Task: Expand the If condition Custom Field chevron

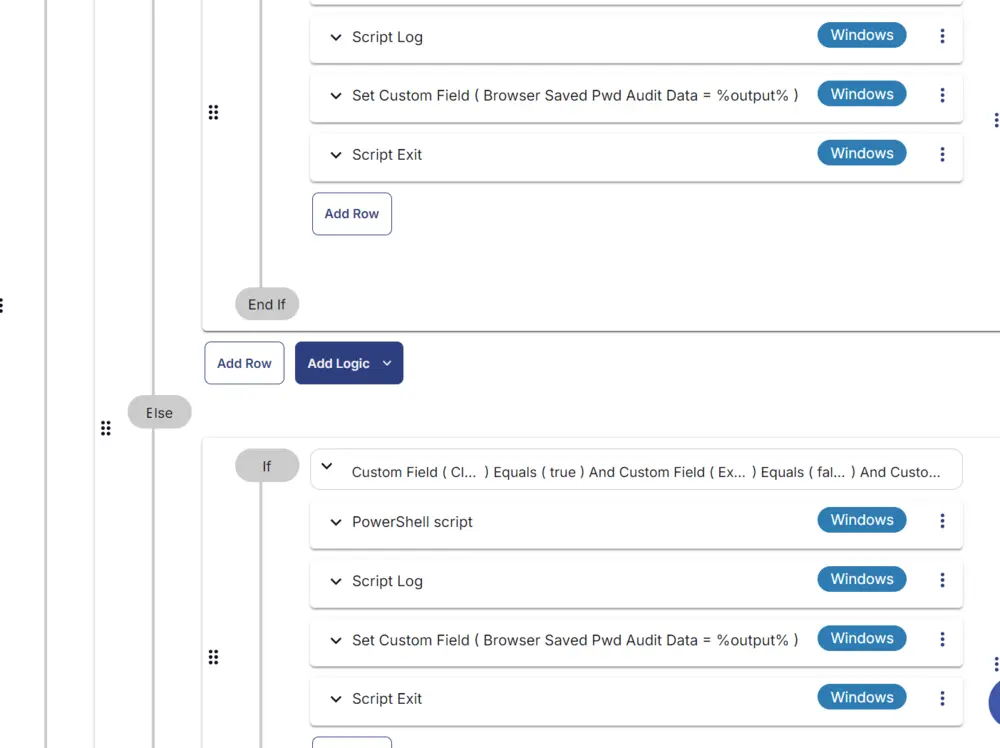Action: point(327,466)
